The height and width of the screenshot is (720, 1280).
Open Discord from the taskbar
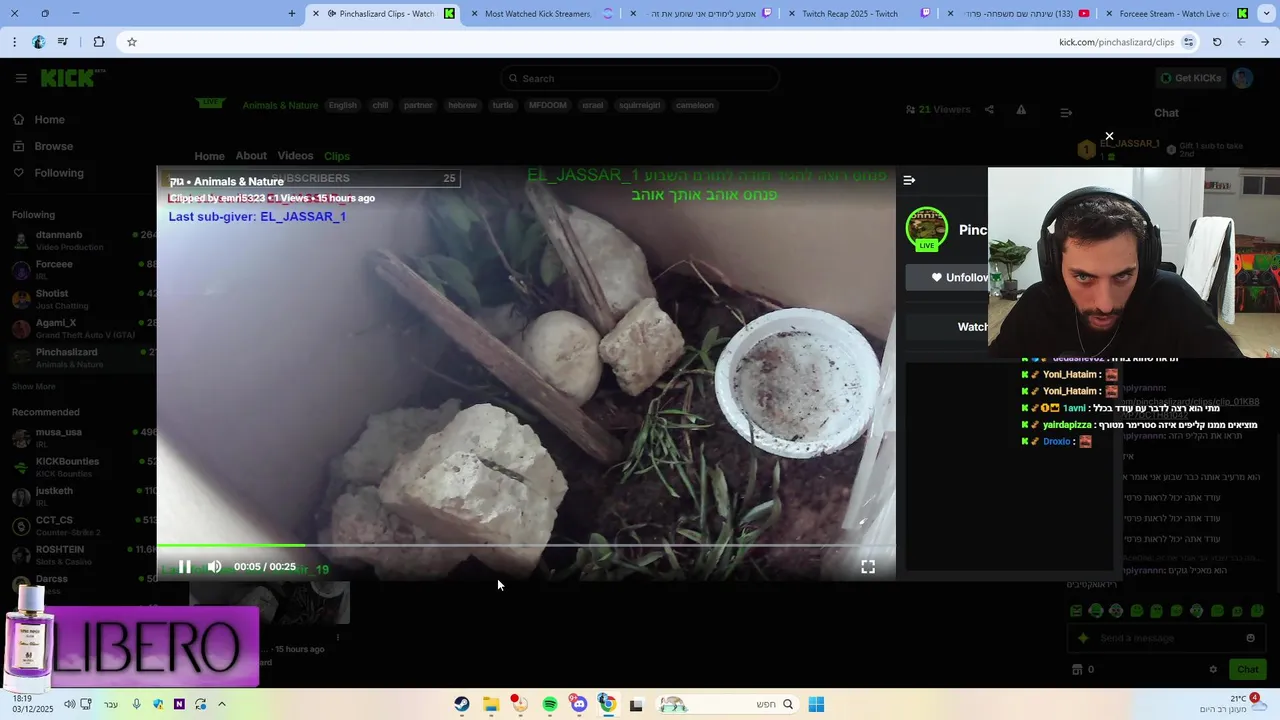coord(578,704)
